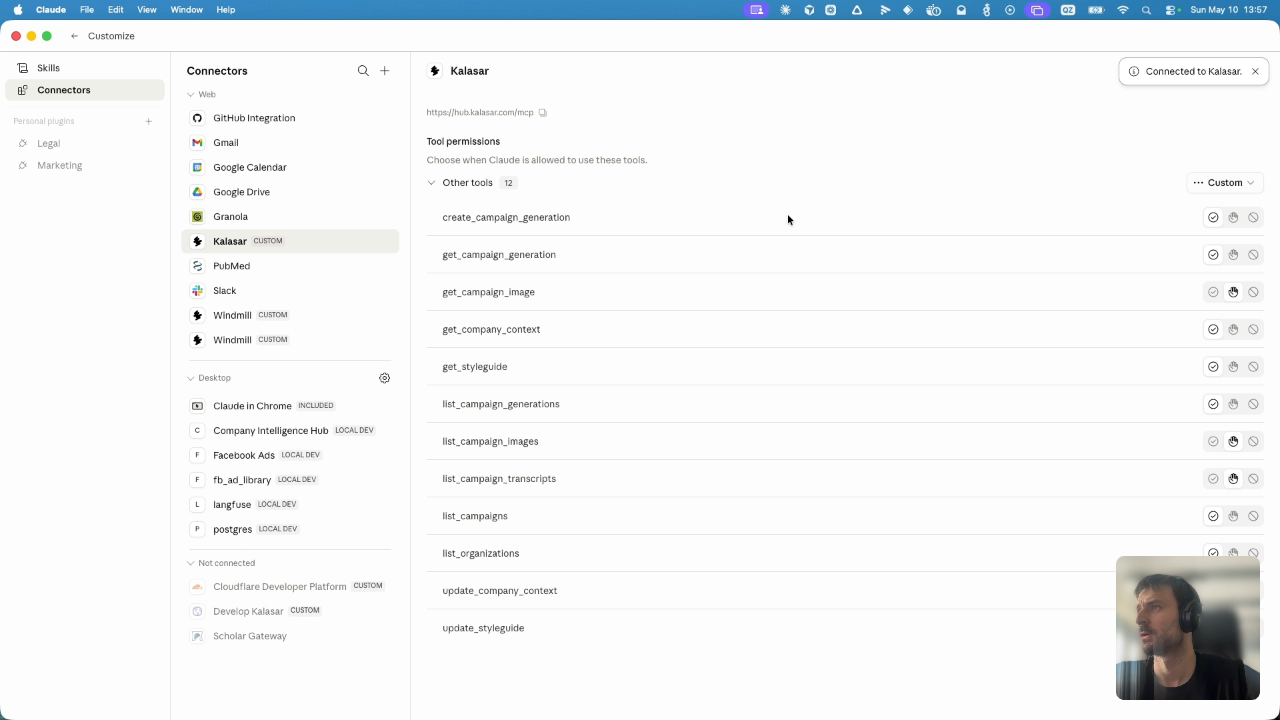Screen dimensions: 1280x720
Task: Select the Kalasar custom connector row
Action: point(290,241)
